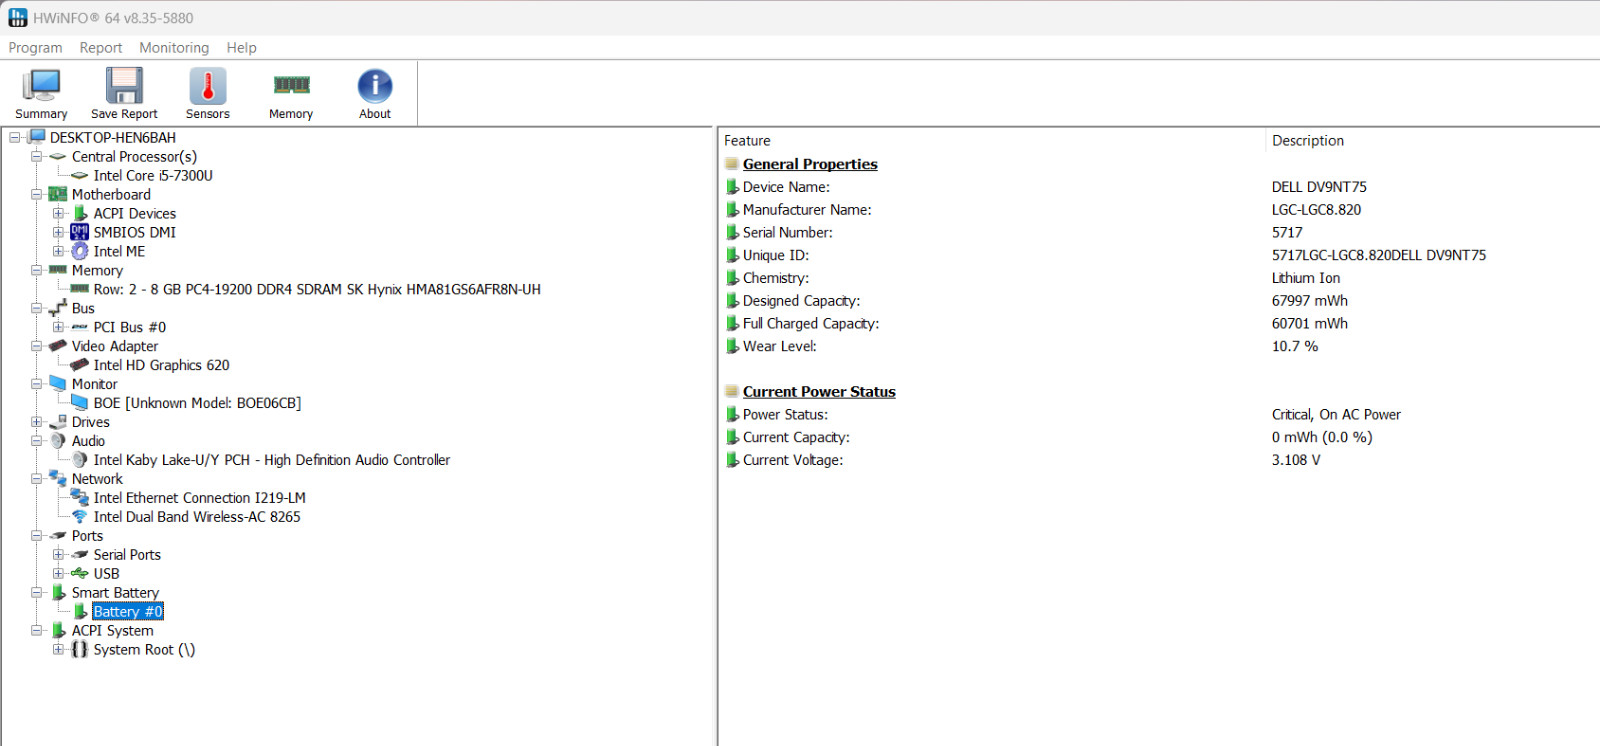
Task: Expand the Intel ME node
Action: 58,251
